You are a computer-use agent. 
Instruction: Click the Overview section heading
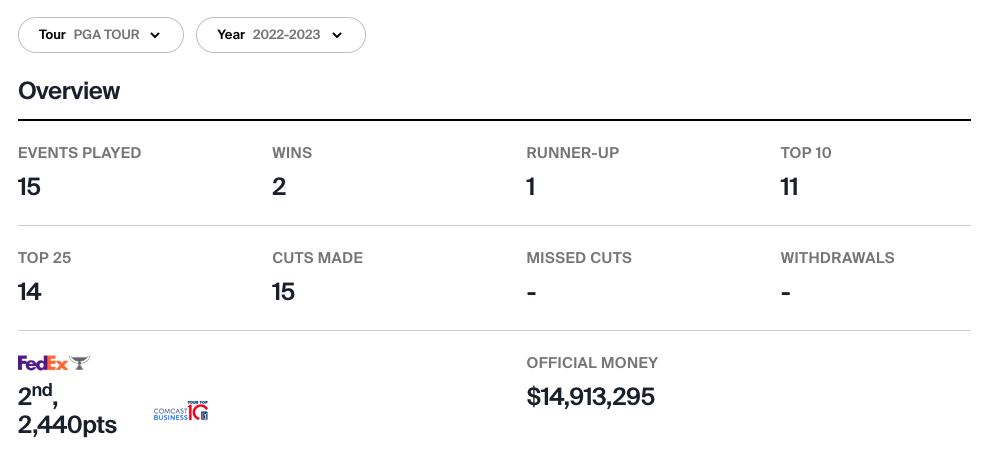69,91
